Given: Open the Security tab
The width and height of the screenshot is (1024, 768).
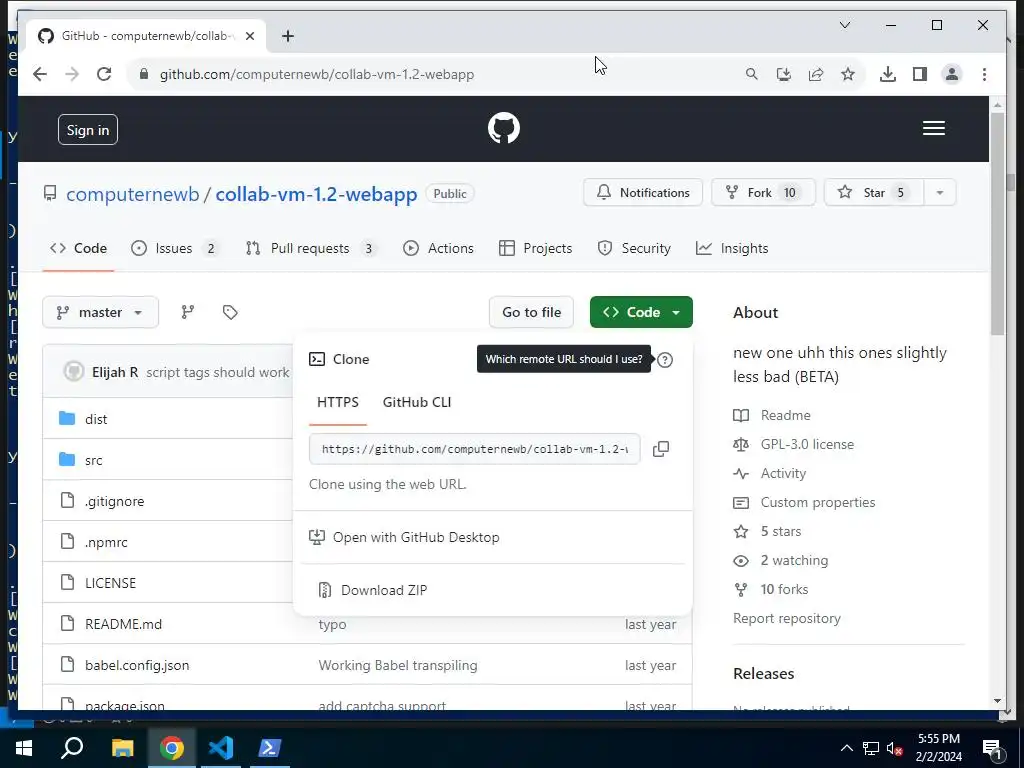Looking at the screenshot, I should 634,248.
